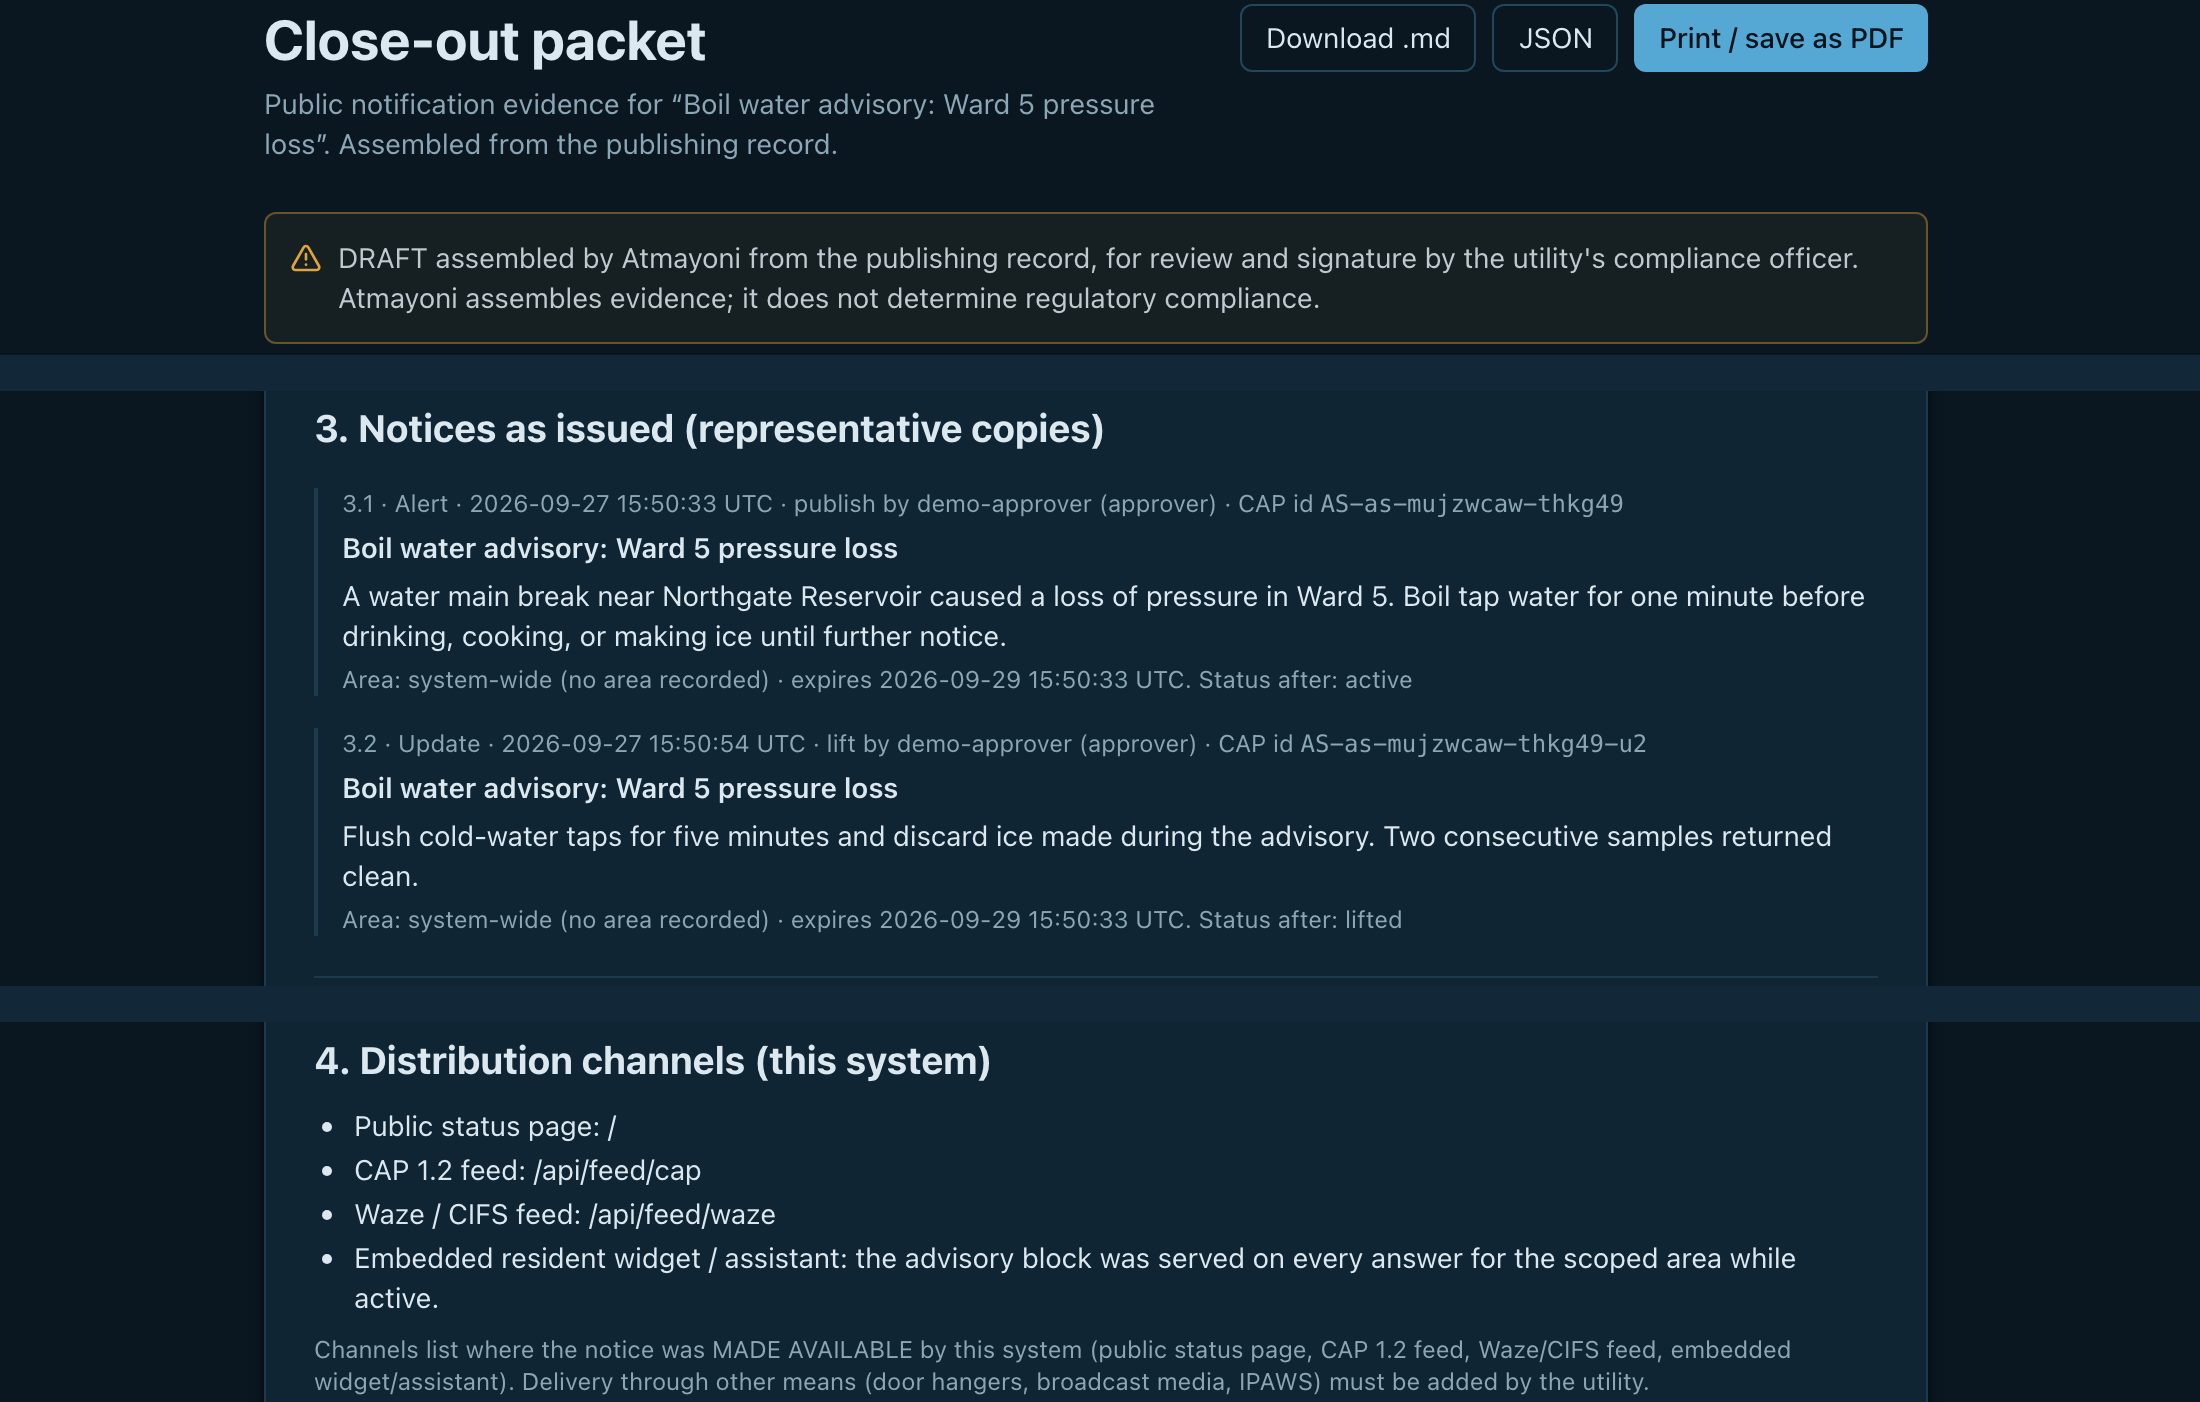Screen dimensions: 2200x1402
Task: Click heading 3. Notices as issued
Action: (x=709, y=429)
